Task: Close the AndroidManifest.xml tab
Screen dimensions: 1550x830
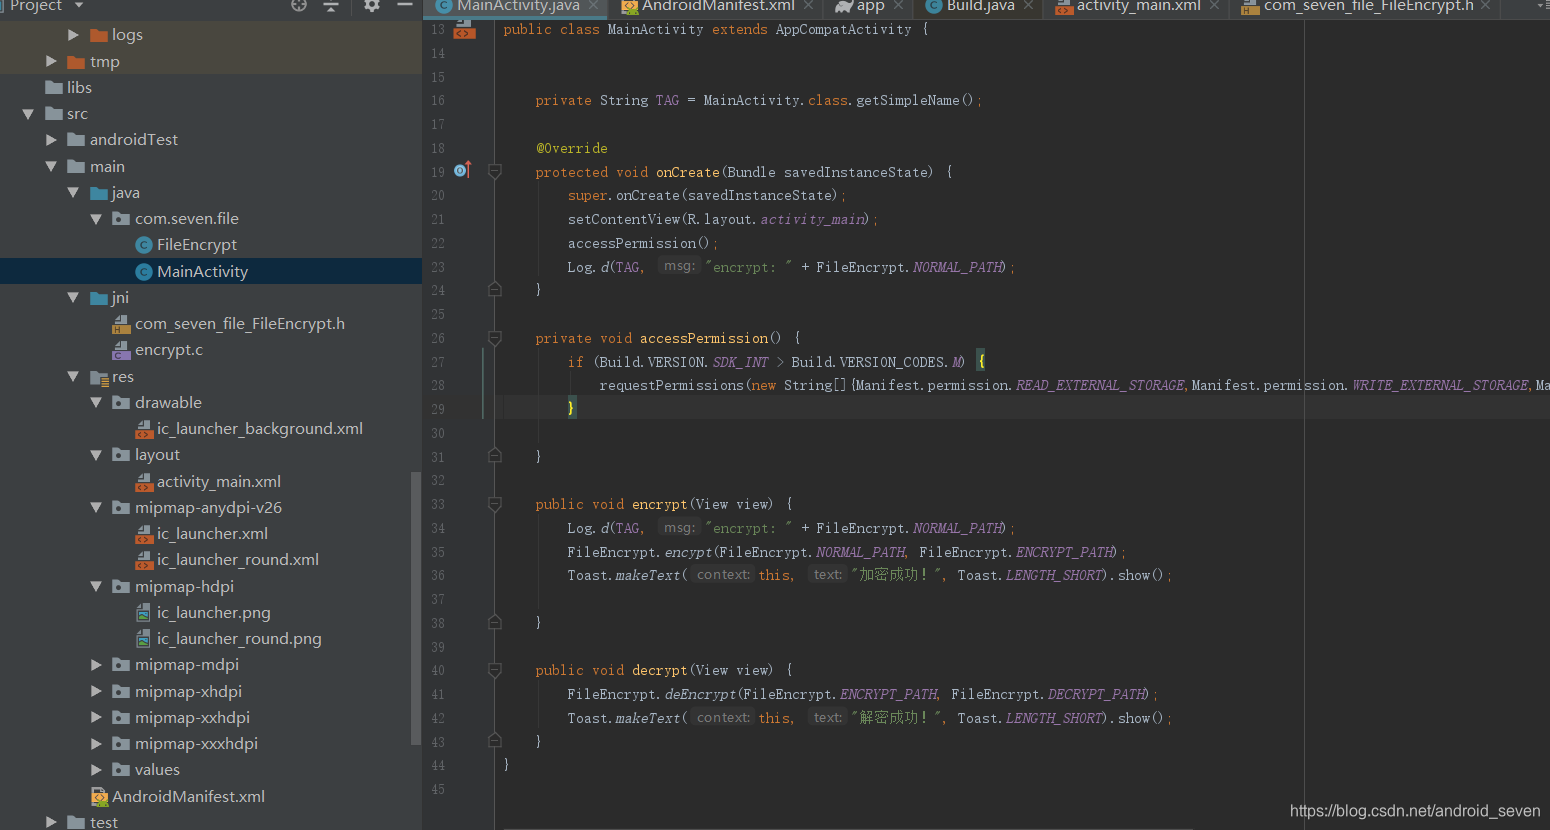Action: [808, 6]
